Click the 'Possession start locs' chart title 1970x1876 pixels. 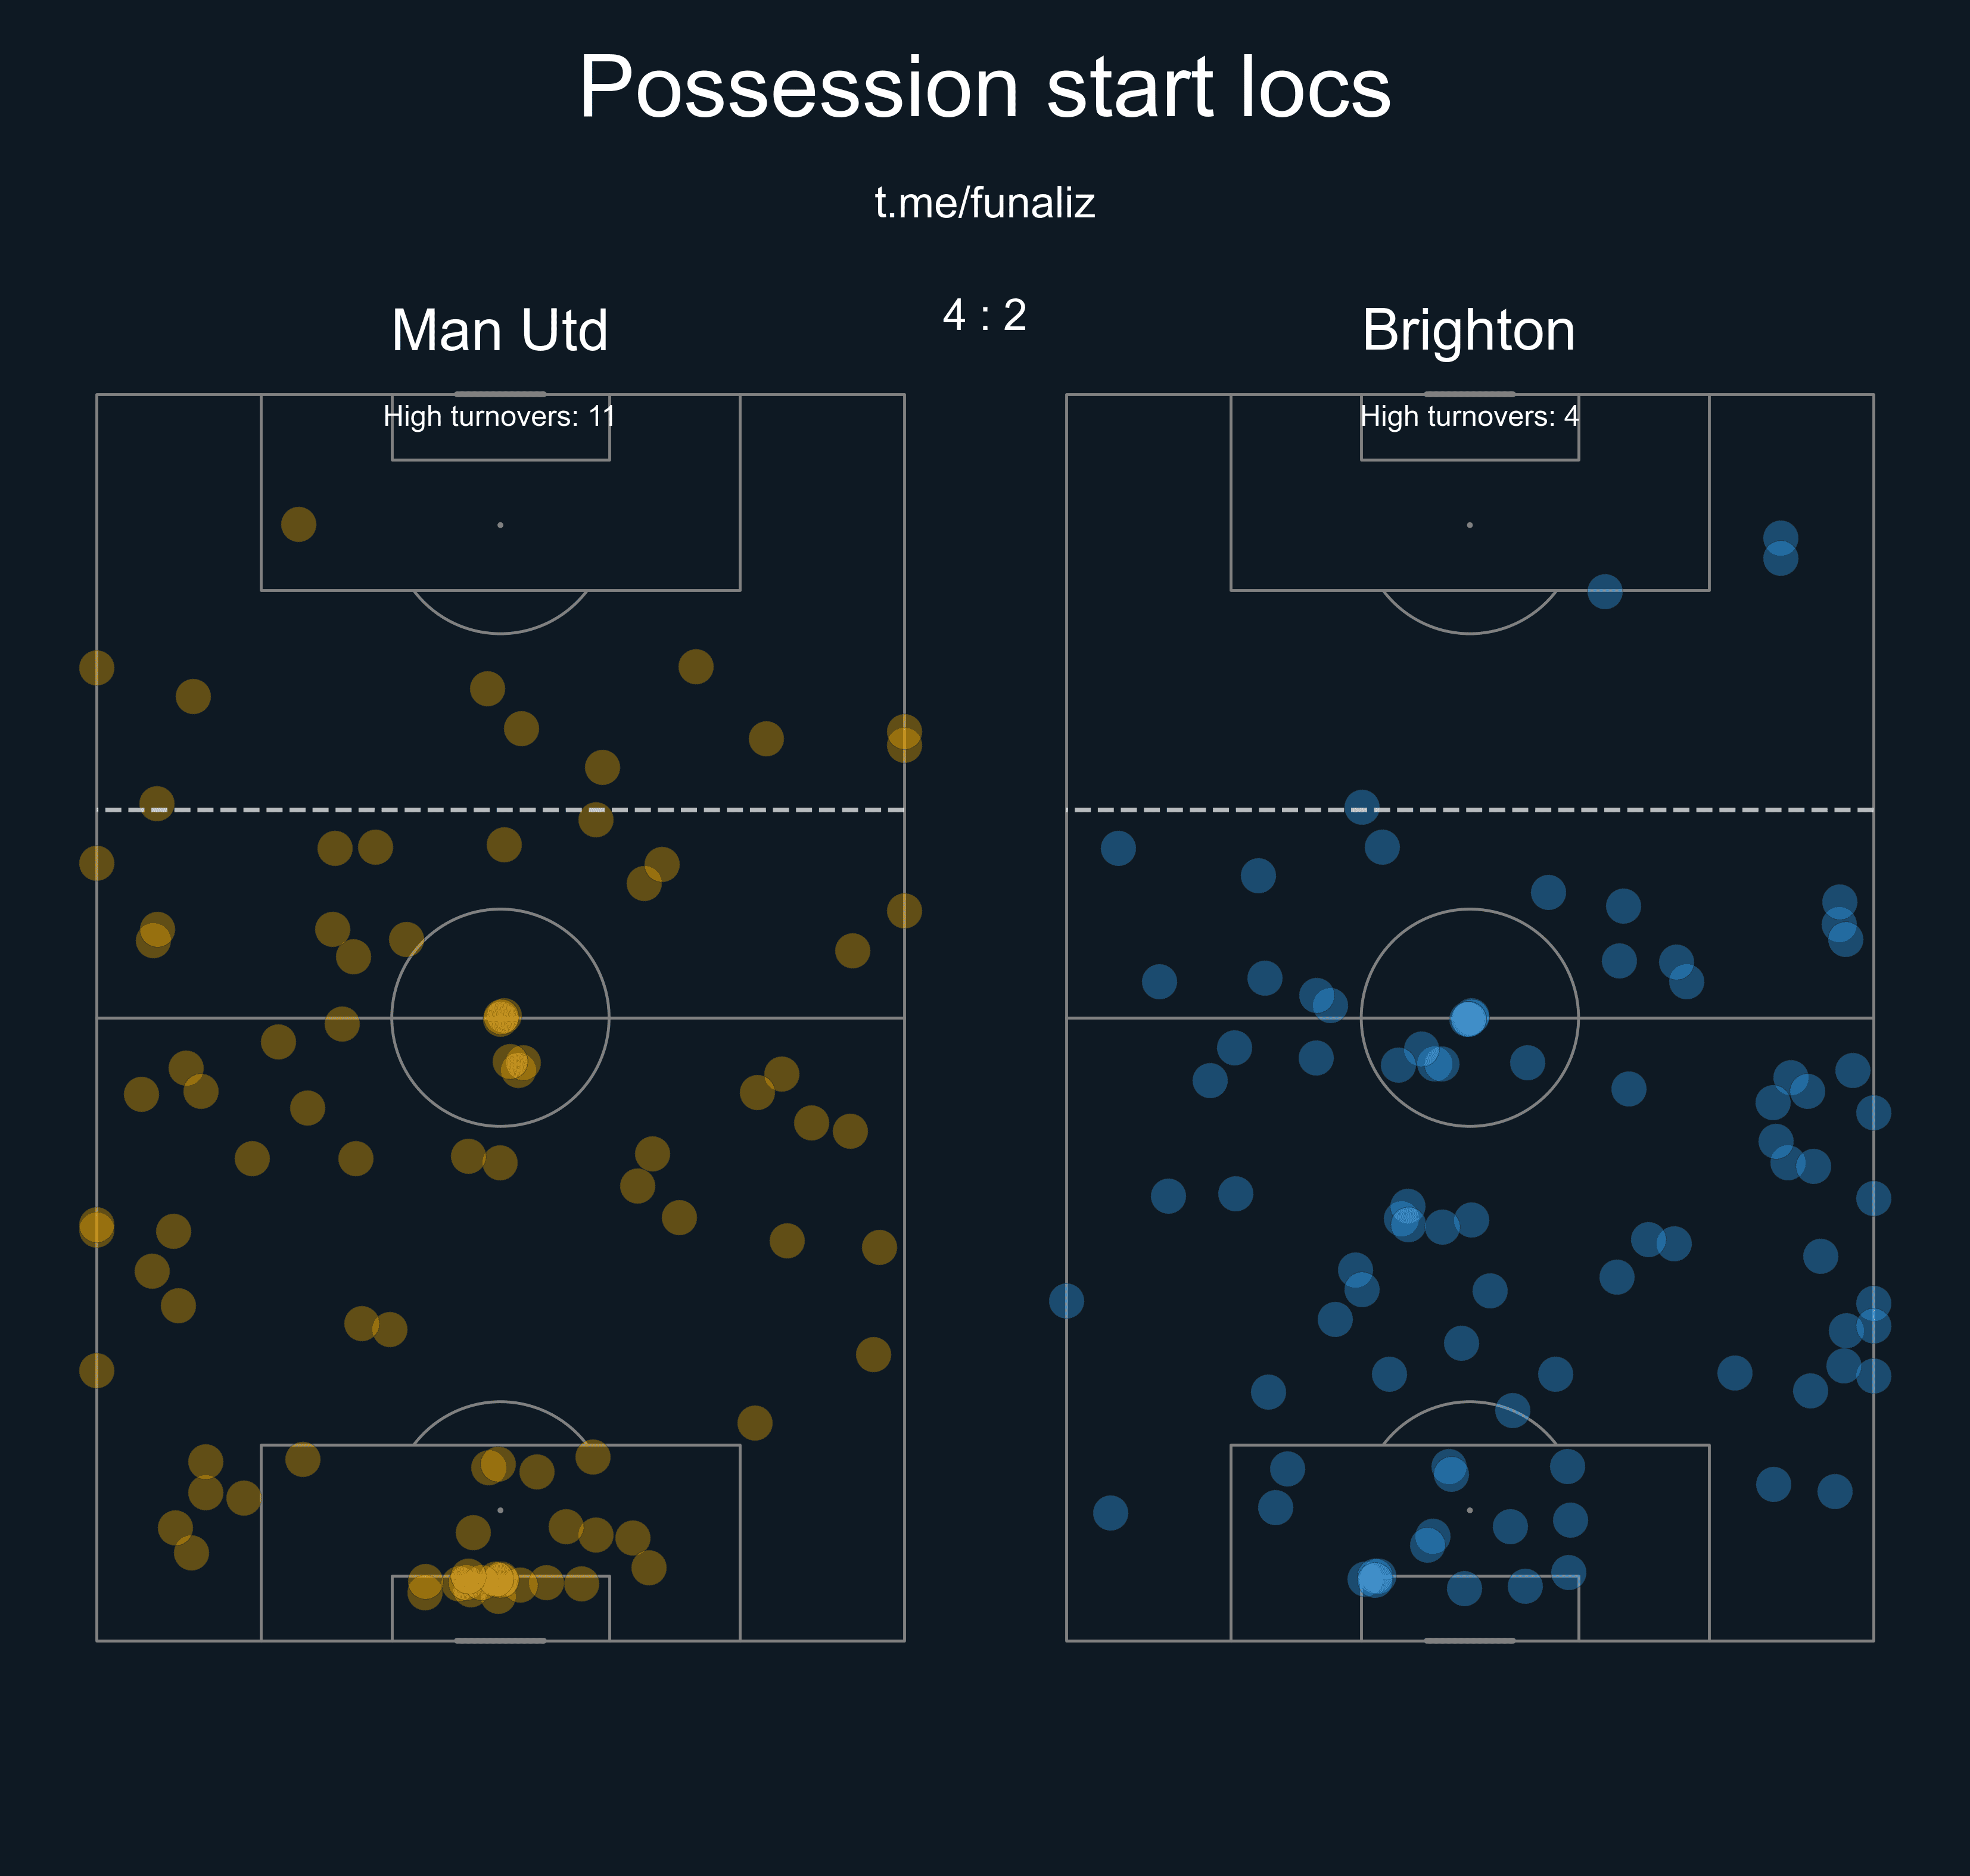(x=984, y=88)
